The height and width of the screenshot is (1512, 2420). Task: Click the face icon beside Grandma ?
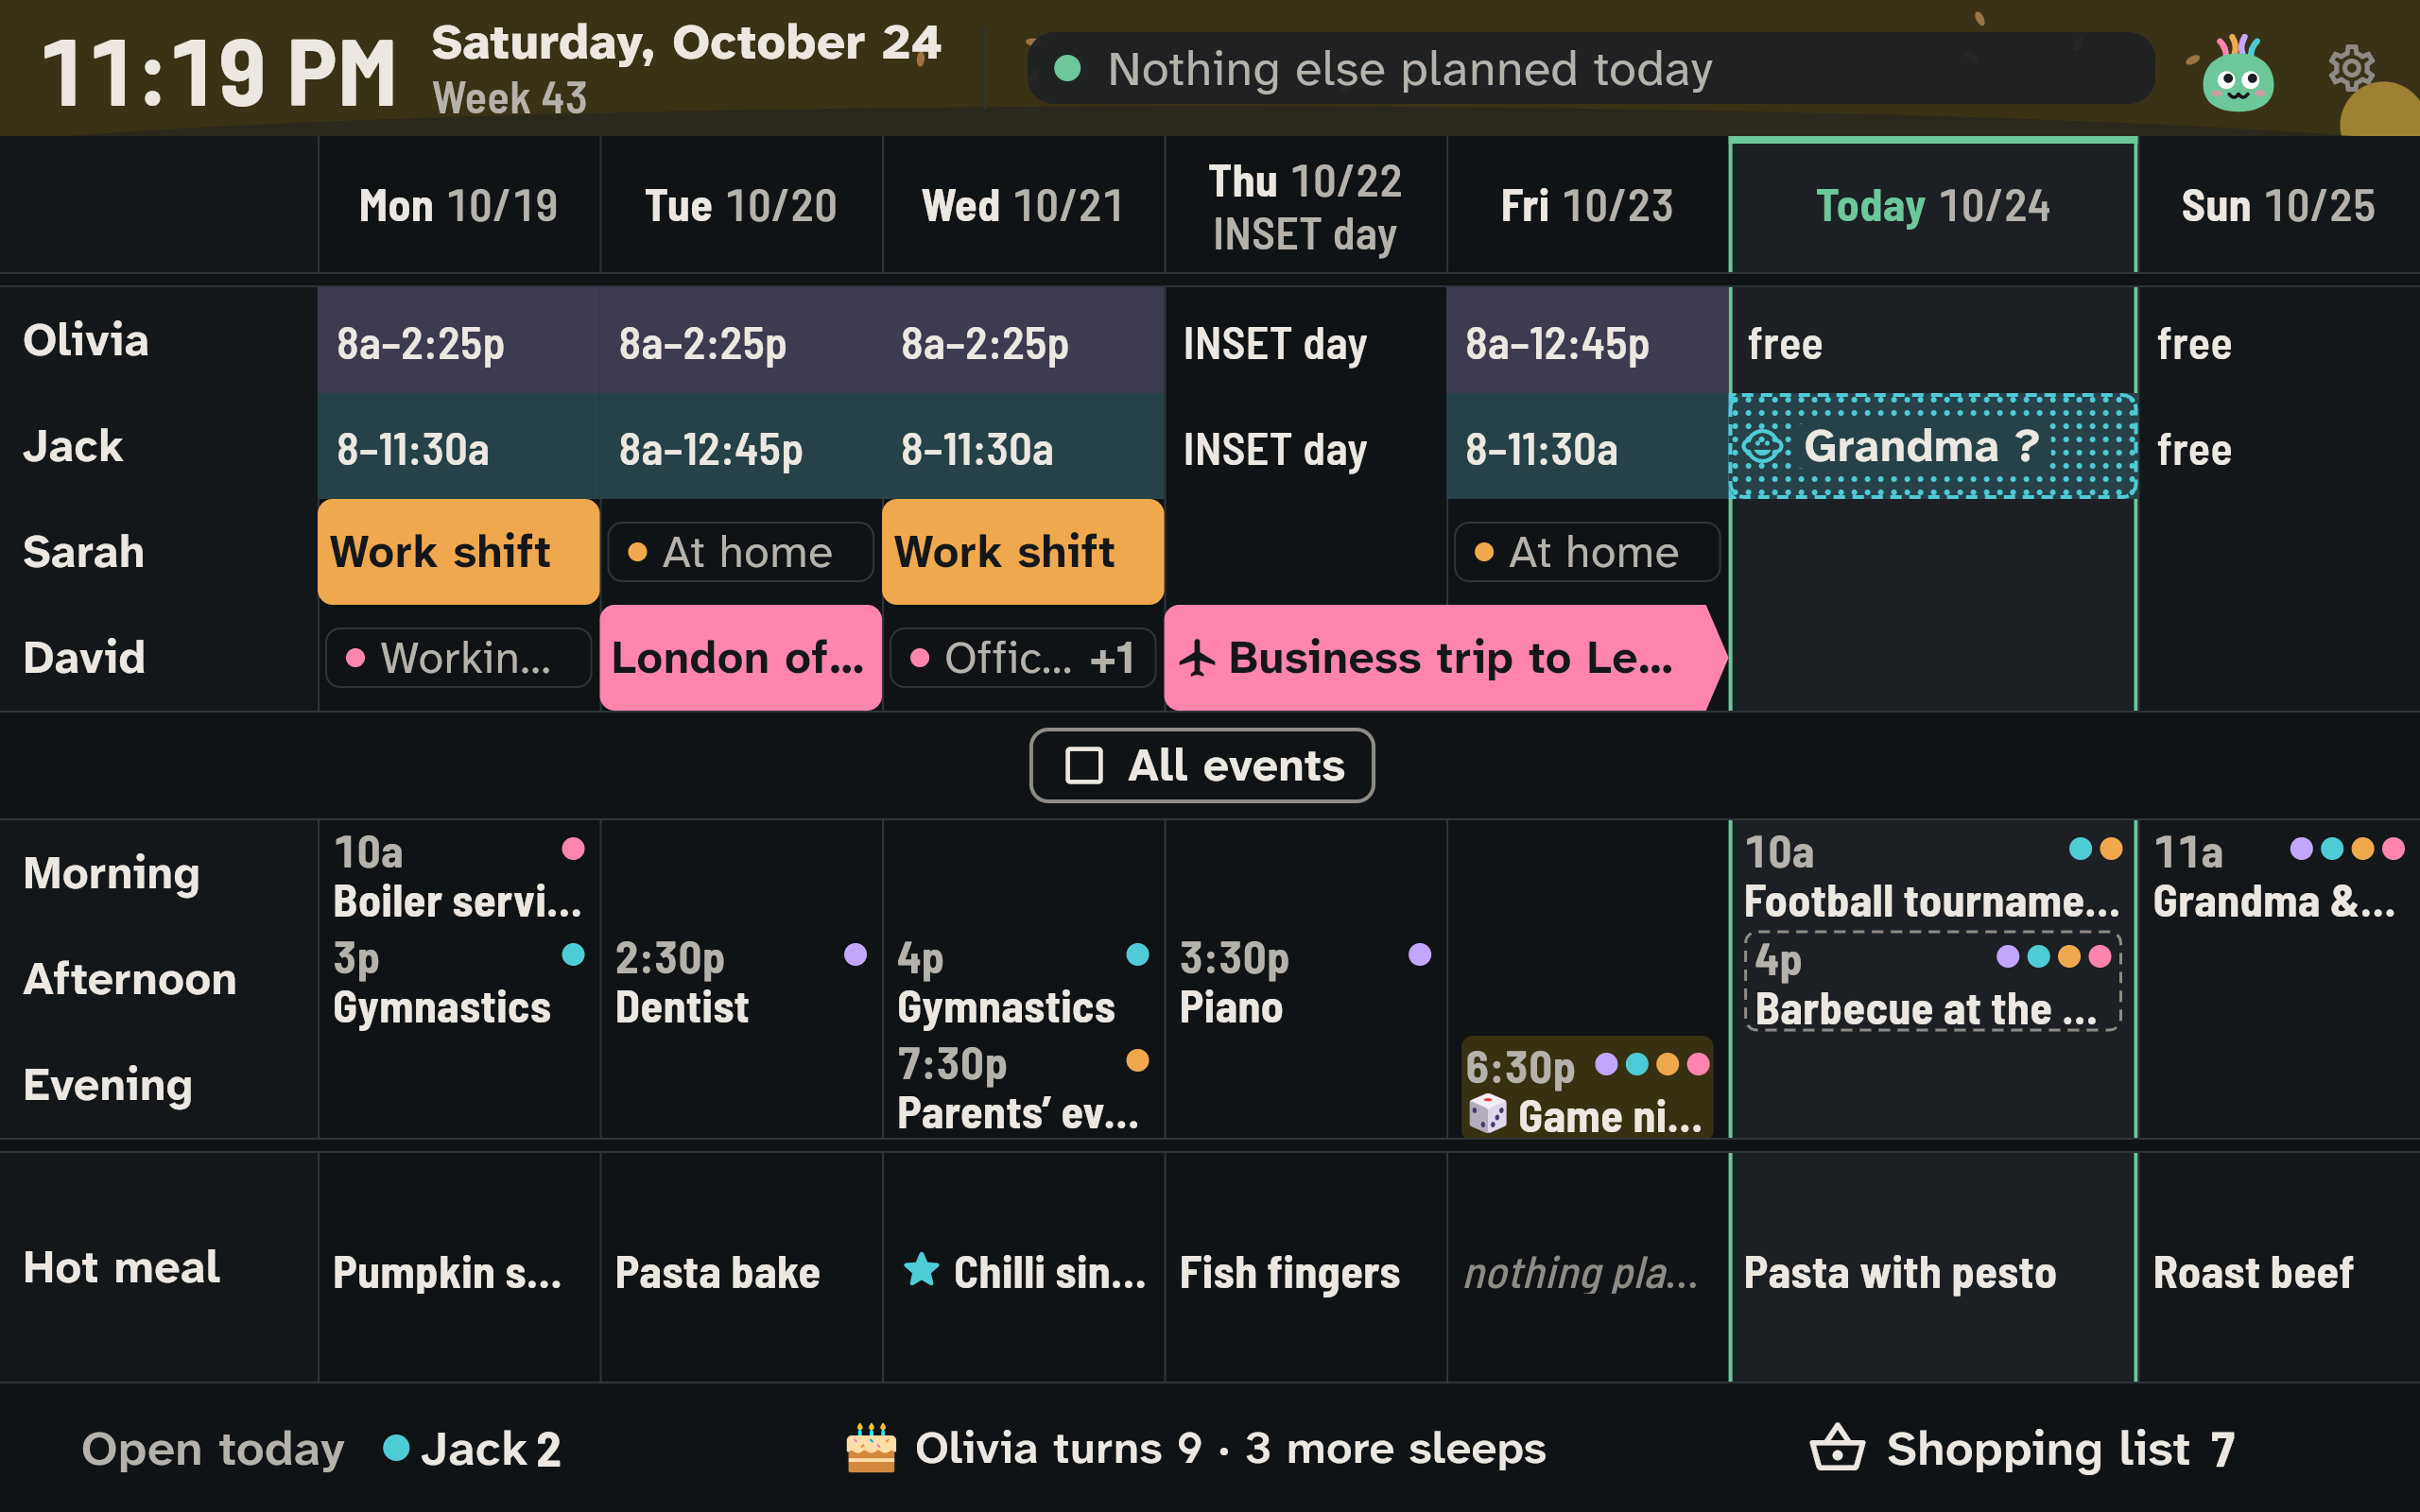point(1762,446)
